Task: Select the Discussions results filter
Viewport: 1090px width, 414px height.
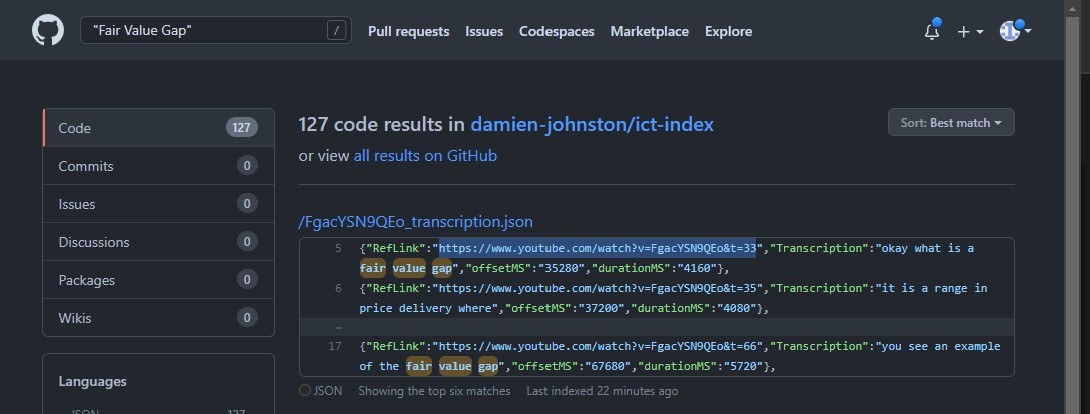Action: pyautogui.click(x=158, y=242)
